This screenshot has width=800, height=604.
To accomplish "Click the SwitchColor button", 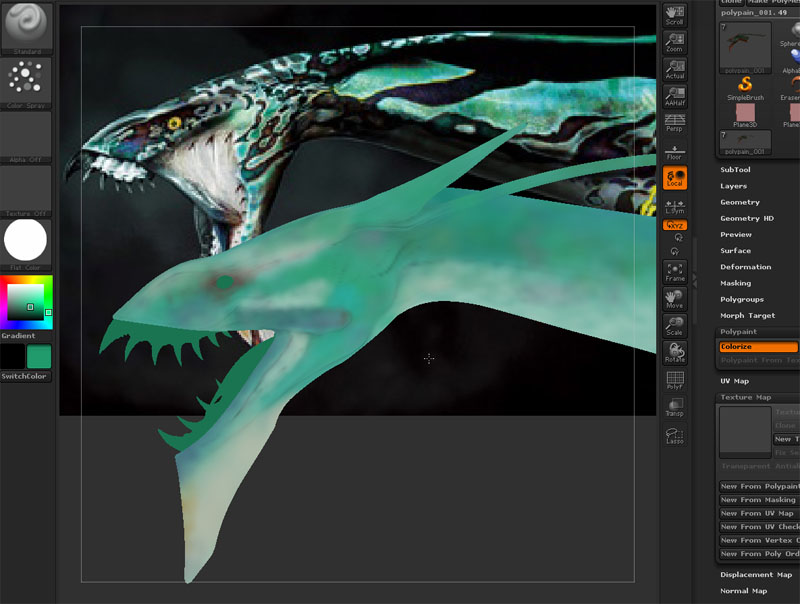I will pos(26,376).
